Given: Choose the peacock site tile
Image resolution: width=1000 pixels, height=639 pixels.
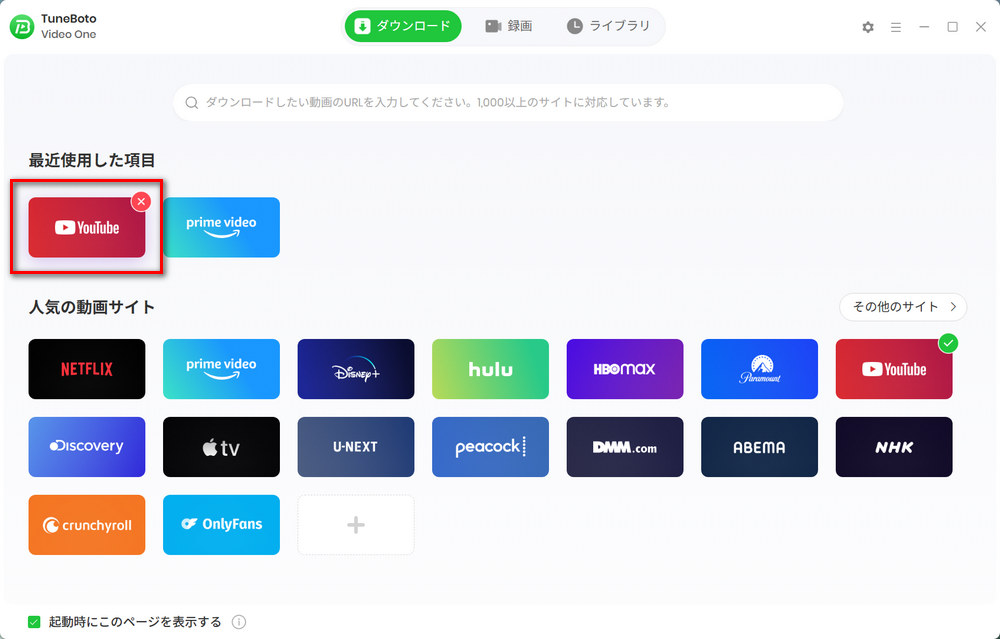Looking at the screenshot, I should tap(490, 447).
